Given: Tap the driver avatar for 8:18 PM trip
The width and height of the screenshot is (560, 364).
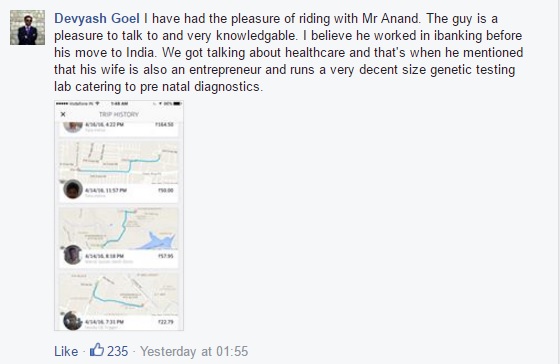Looking at the screenshot, I should click(72, 255).
